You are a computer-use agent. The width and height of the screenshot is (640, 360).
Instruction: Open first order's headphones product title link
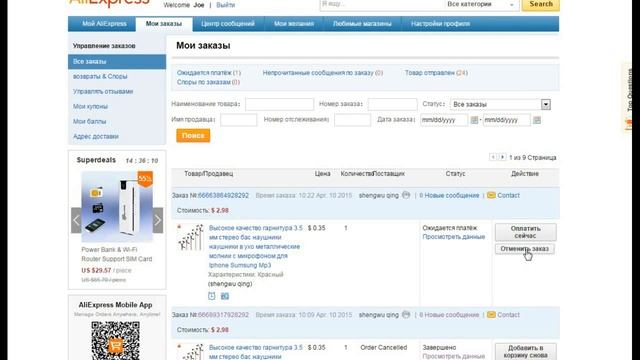(x=256, y=247)
